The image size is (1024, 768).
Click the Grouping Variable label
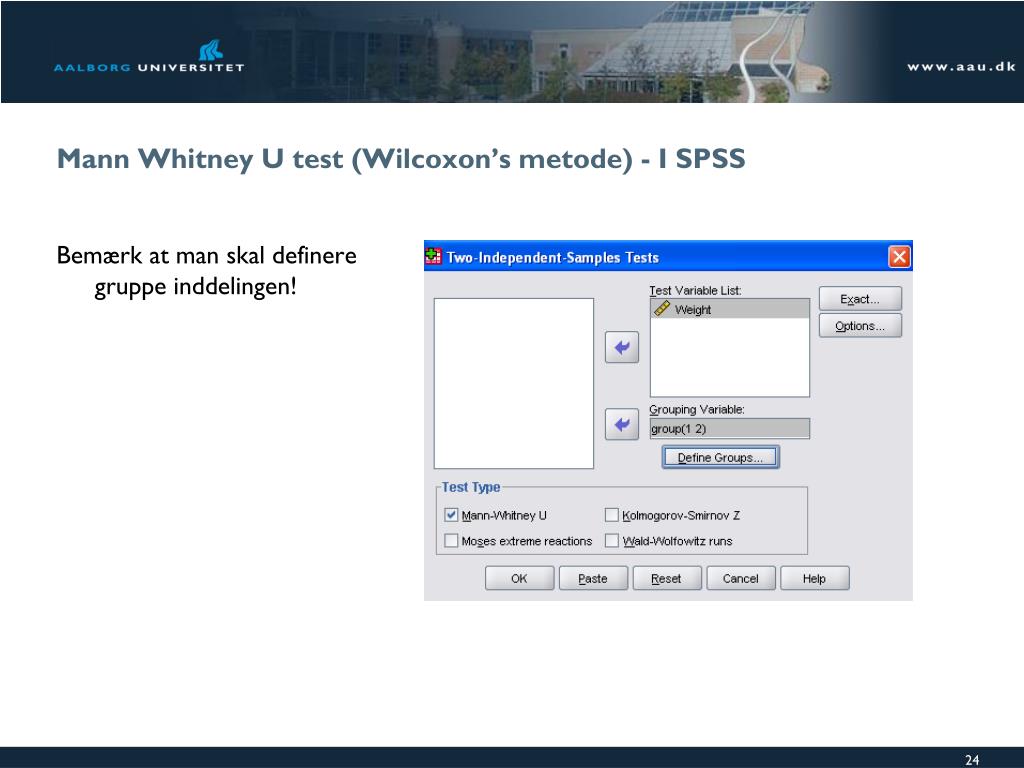coord(697,409)
